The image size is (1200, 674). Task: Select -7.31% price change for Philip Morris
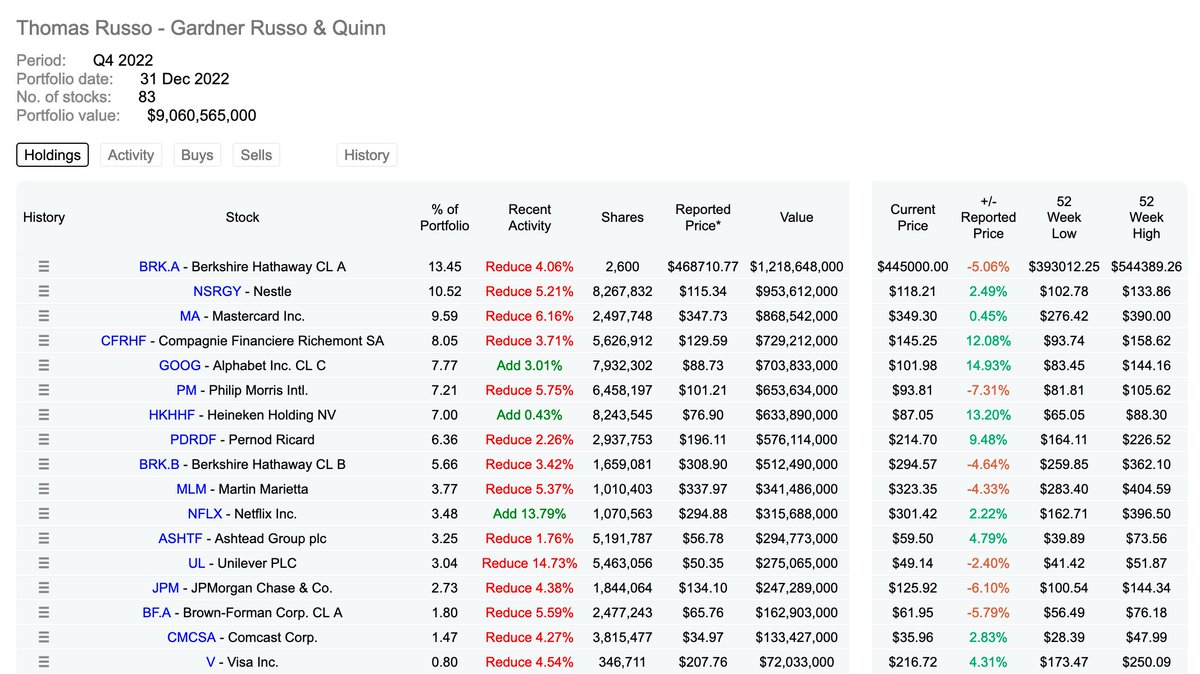[x=988, y=390]
